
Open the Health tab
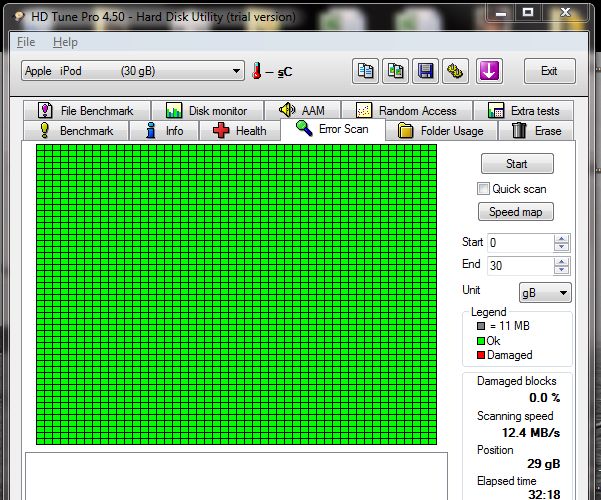(x=239, y=131)
